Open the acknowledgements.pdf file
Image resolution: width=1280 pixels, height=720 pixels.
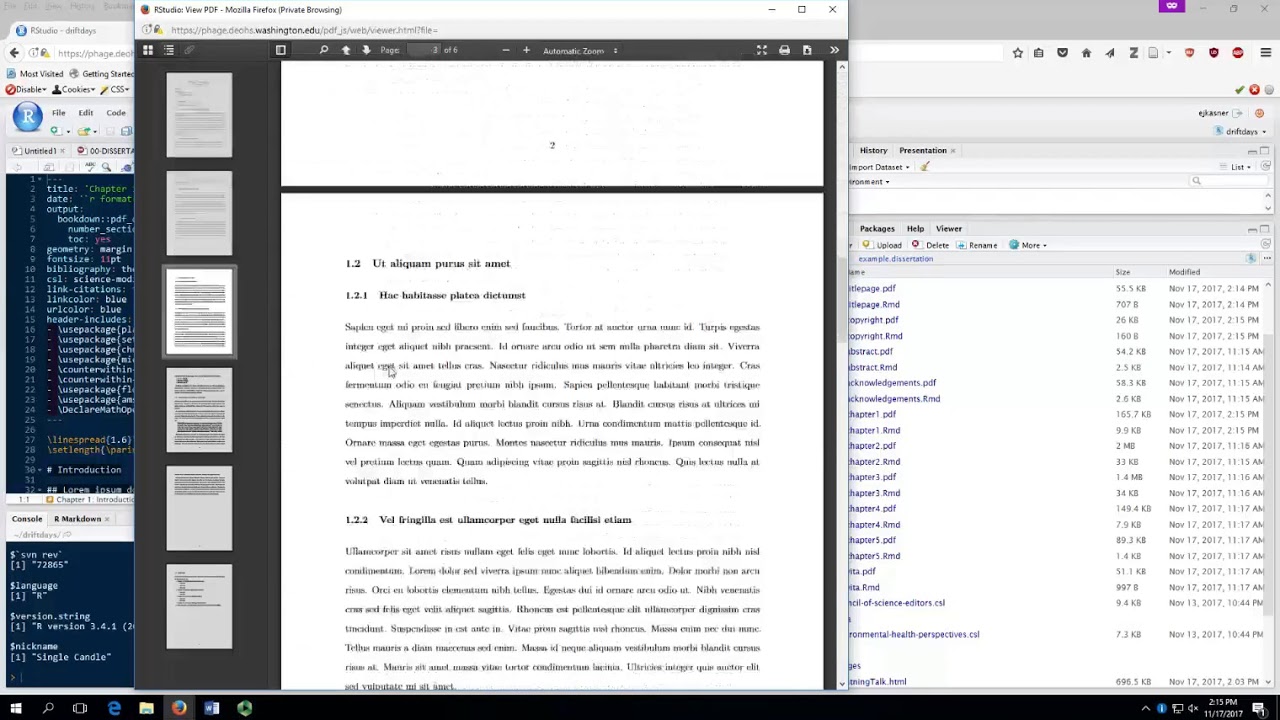[893, 383]
